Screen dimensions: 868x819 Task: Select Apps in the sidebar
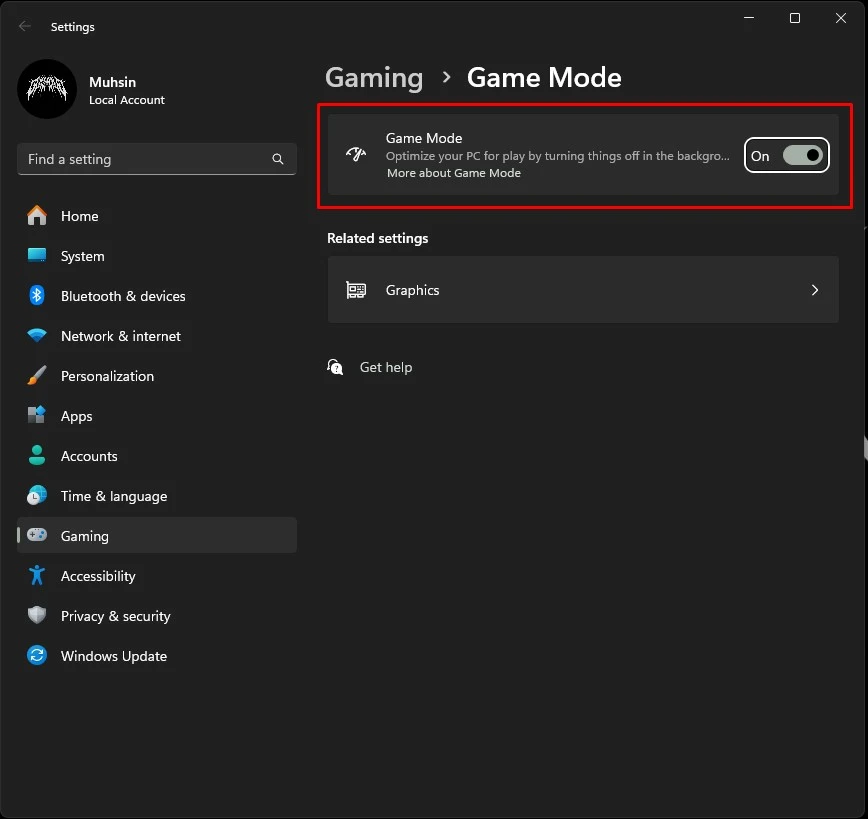coord(157,416)
